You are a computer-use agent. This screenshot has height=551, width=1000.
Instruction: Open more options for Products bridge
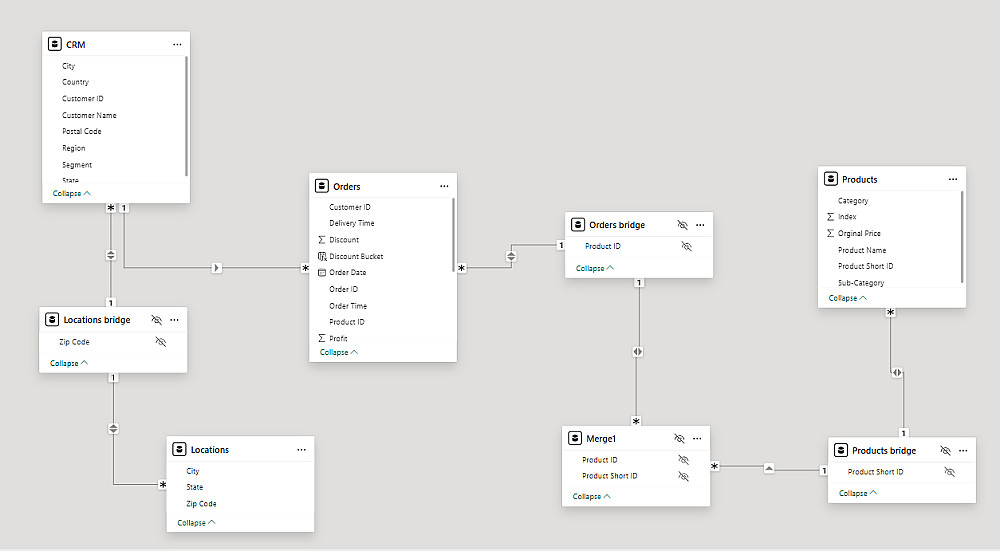click(963, 450)
